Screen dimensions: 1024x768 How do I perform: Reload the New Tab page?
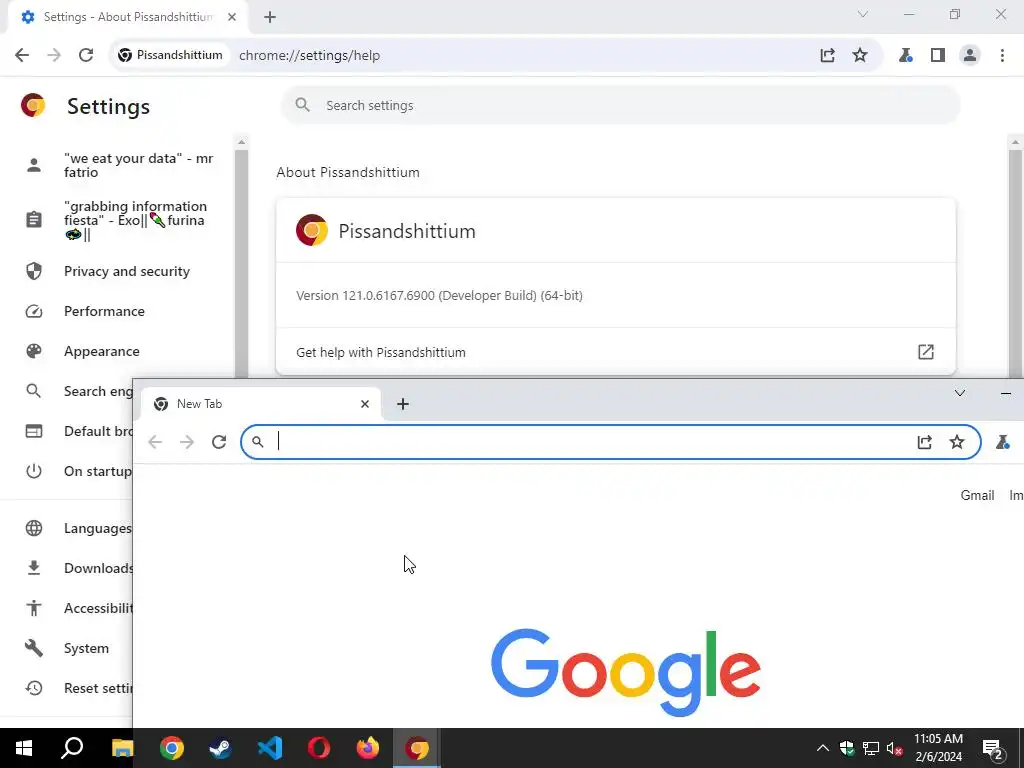pyautogui.click(x=219, y=442)
